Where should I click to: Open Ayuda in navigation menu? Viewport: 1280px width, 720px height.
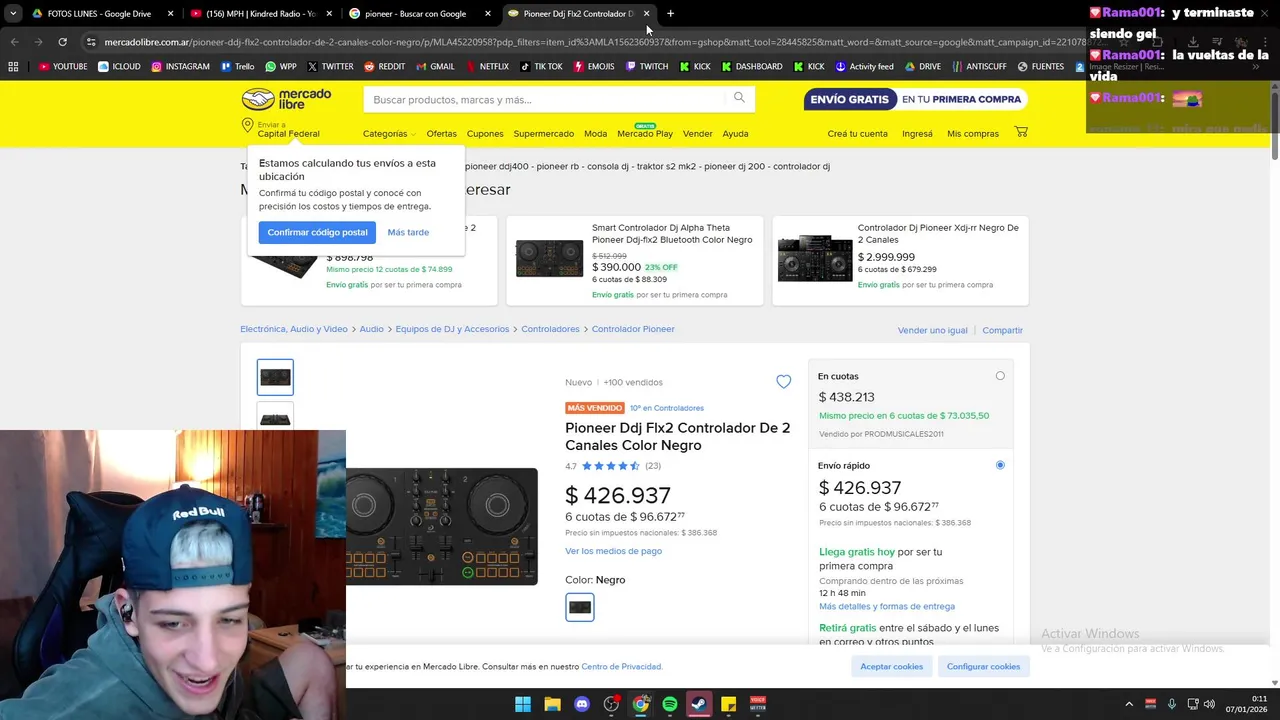point(735,134)
